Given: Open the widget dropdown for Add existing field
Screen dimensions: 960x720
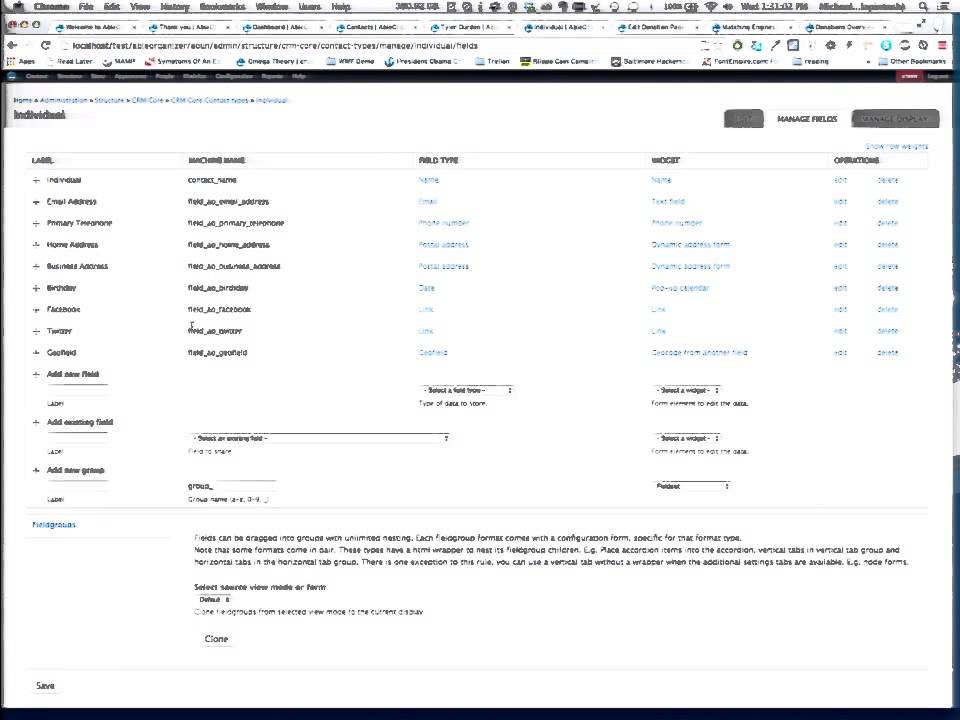Looking at the screenshot, I should click(x=687, y=438).
